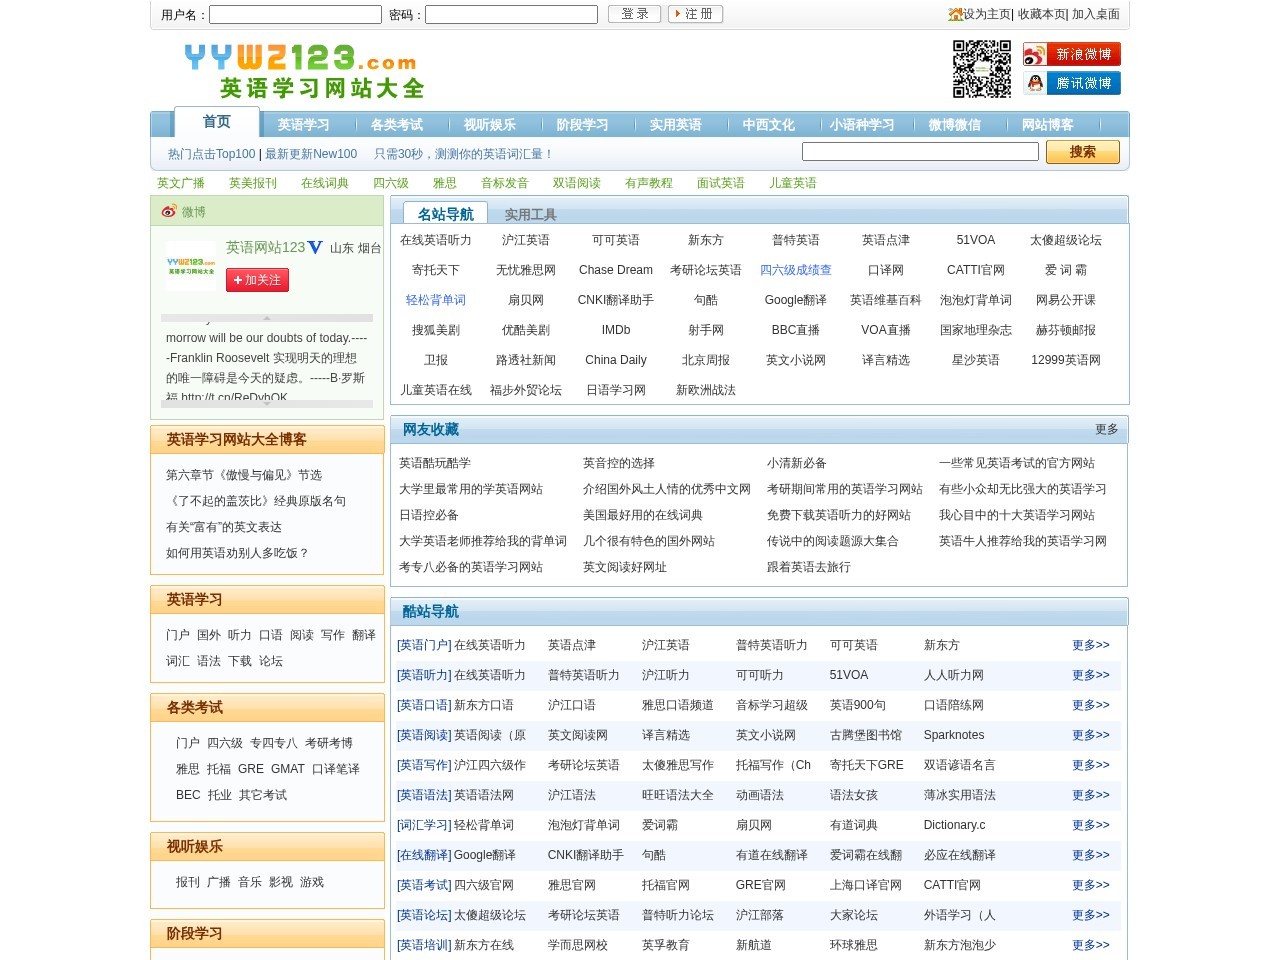Open the 英语学习 navigation menu
The image size is (1280, 960).
pyautogui.click(x=303, y=125)
